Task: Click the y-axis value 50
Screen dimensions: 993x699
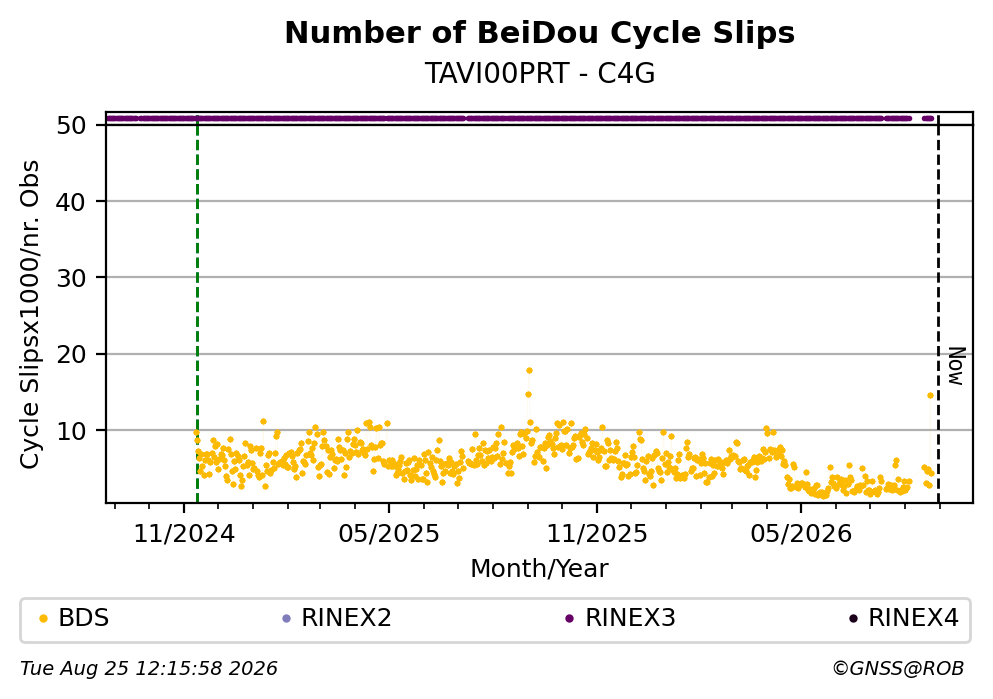Action: coord(71,125)
